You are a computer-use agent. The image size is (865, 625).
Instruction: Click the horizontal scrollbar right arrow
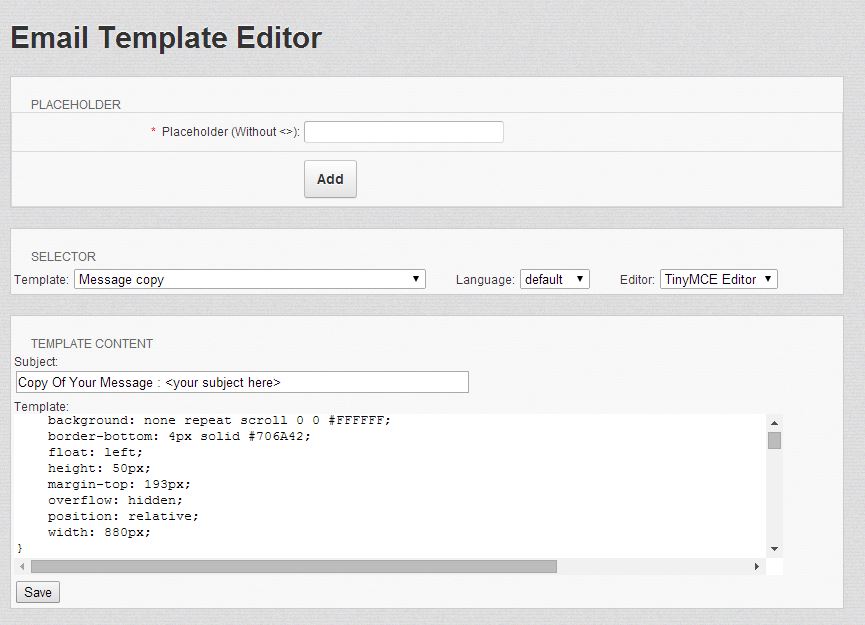757,567
